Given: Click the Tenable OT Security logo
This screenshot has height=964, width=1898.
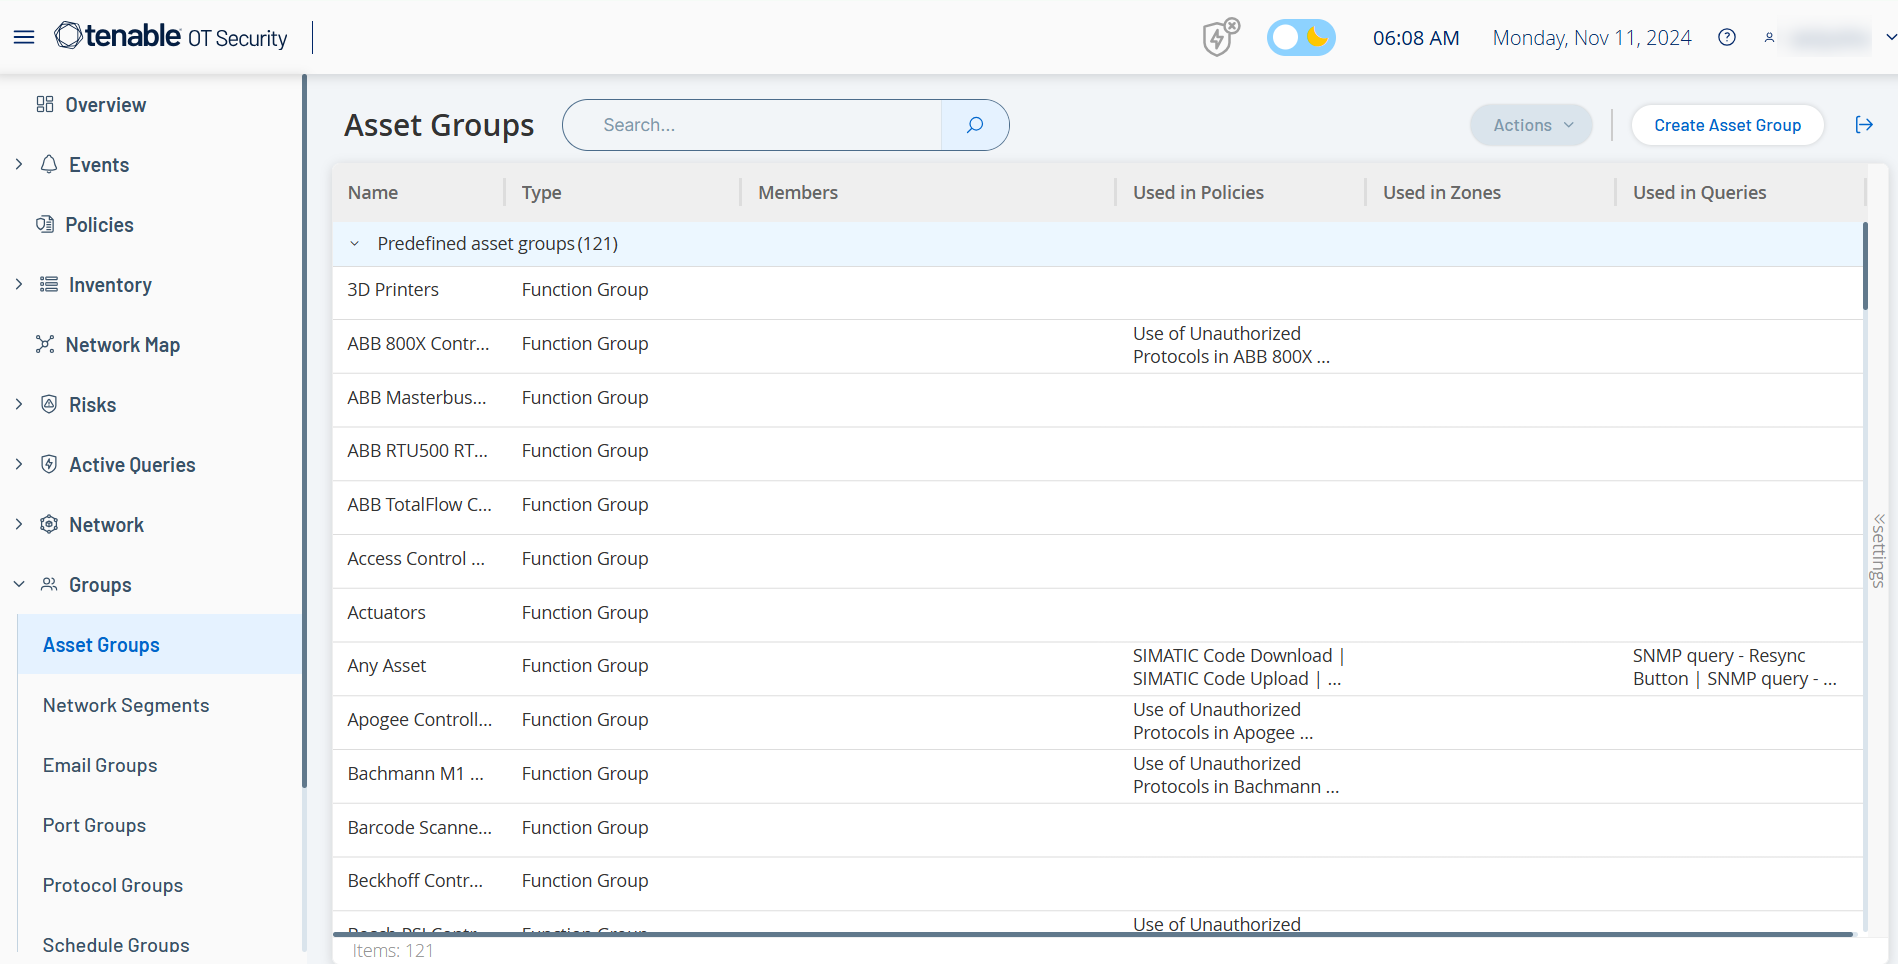Looking at the screenshot, I should pyautogui.click(x=171, y=37).
